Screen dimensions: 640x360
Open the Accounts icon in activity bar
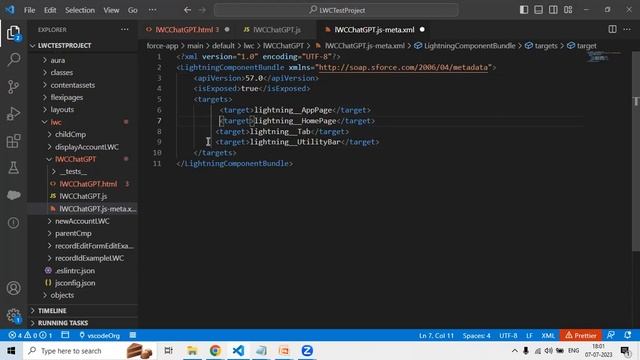point(13,288)
